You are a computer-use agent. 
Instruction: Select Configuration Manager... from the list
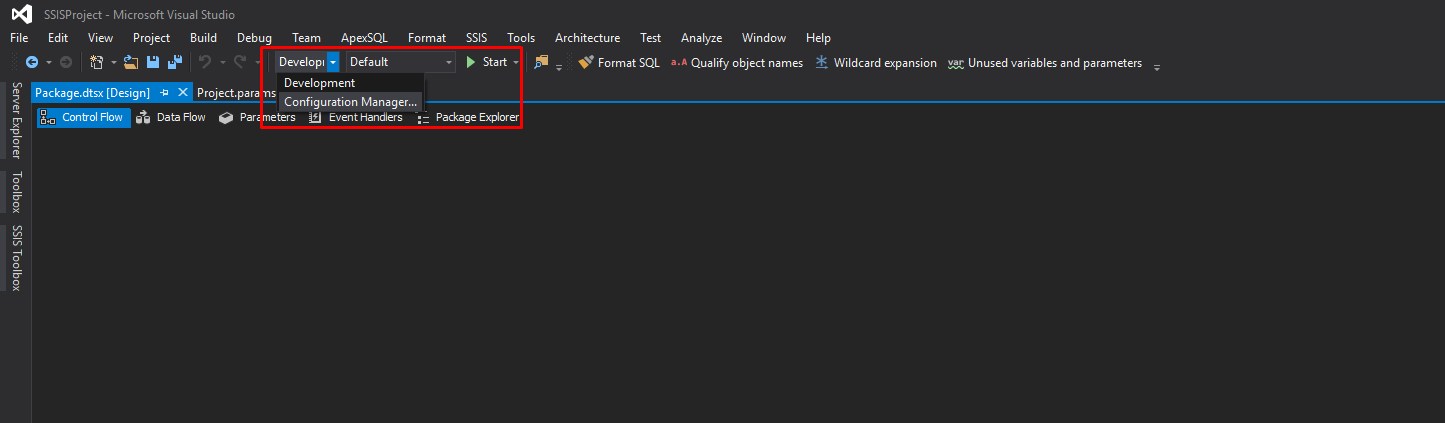point(350,102)
